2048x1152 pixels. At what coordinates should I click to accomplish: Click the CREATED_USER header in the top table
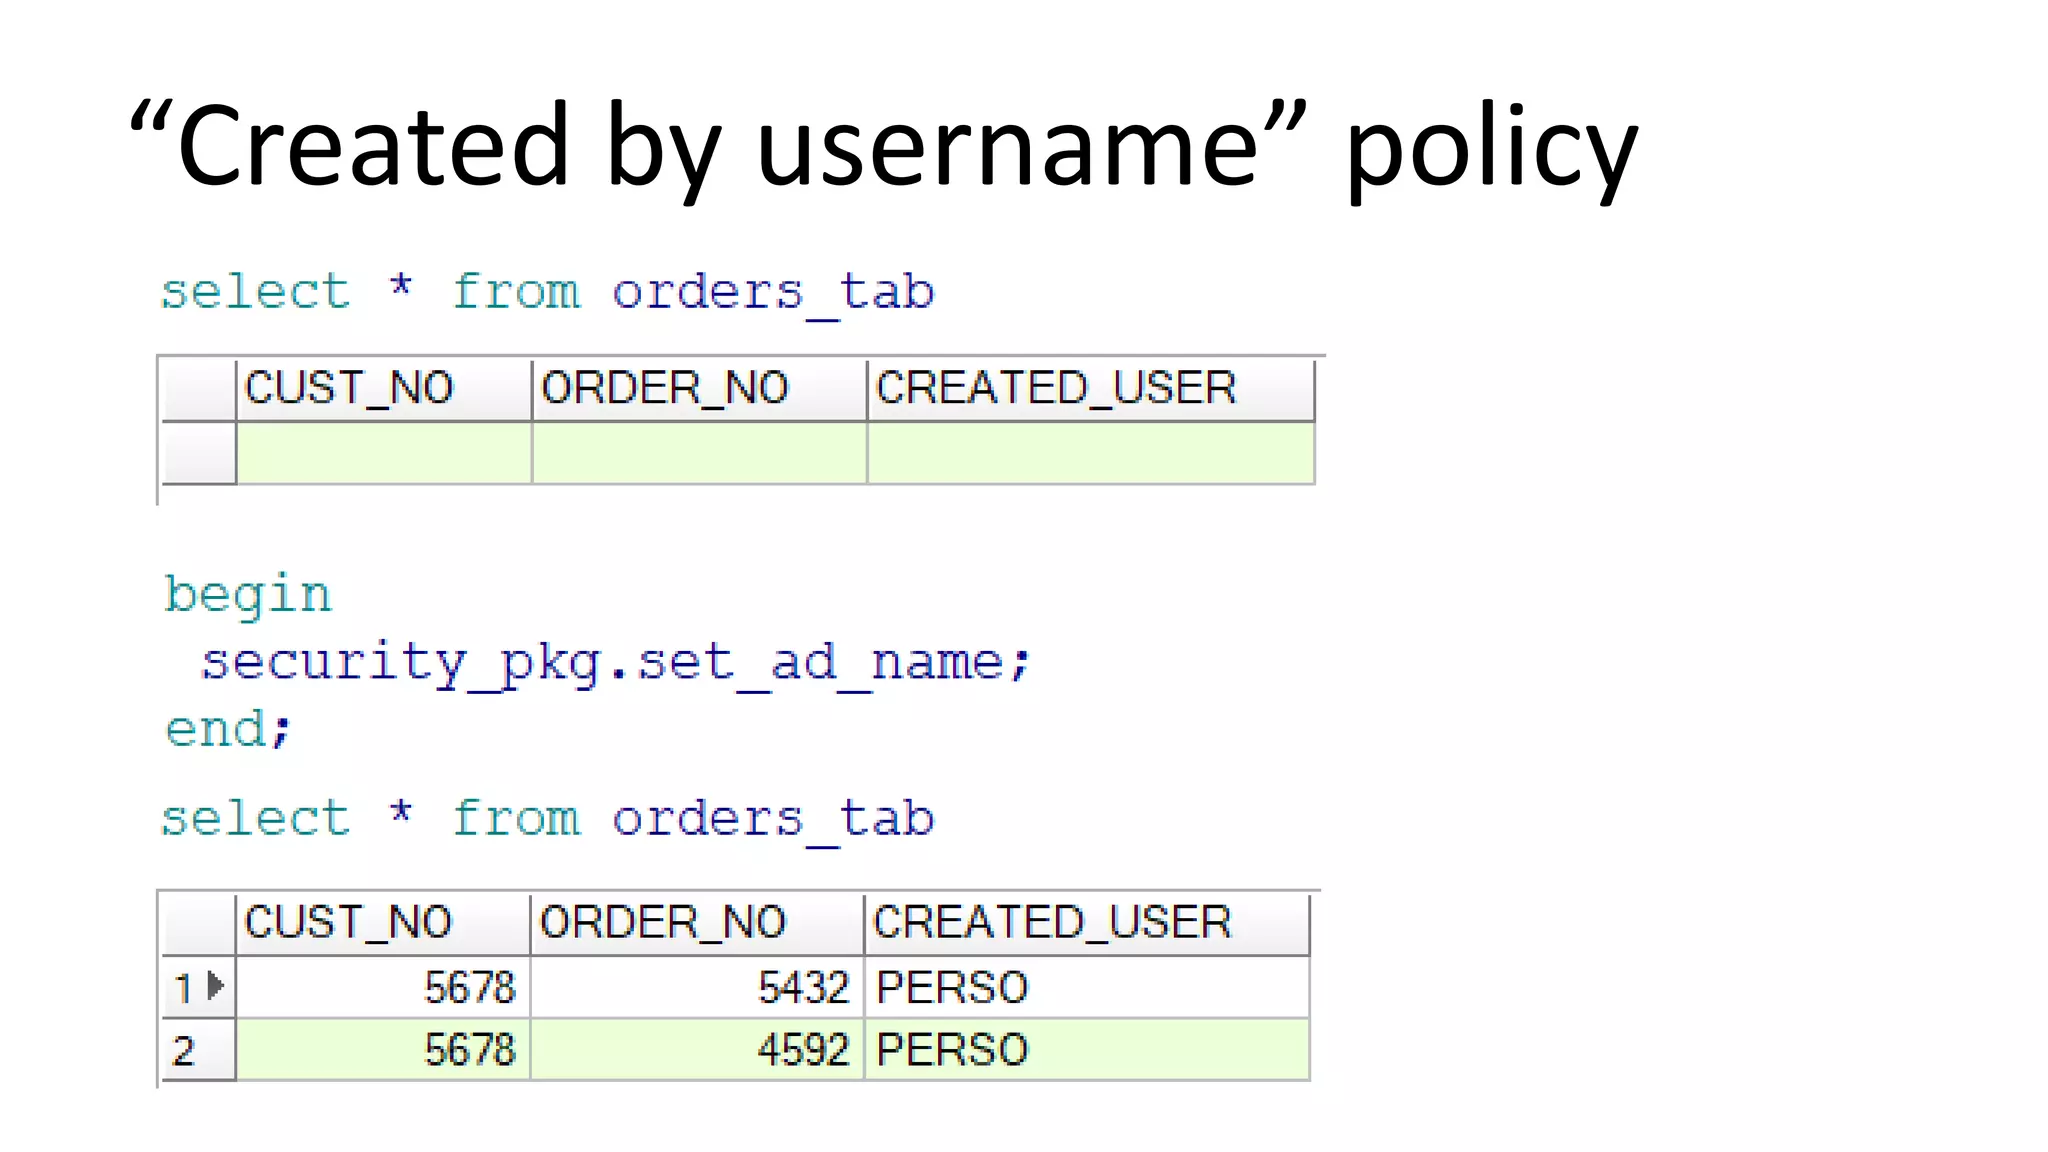1090,389
